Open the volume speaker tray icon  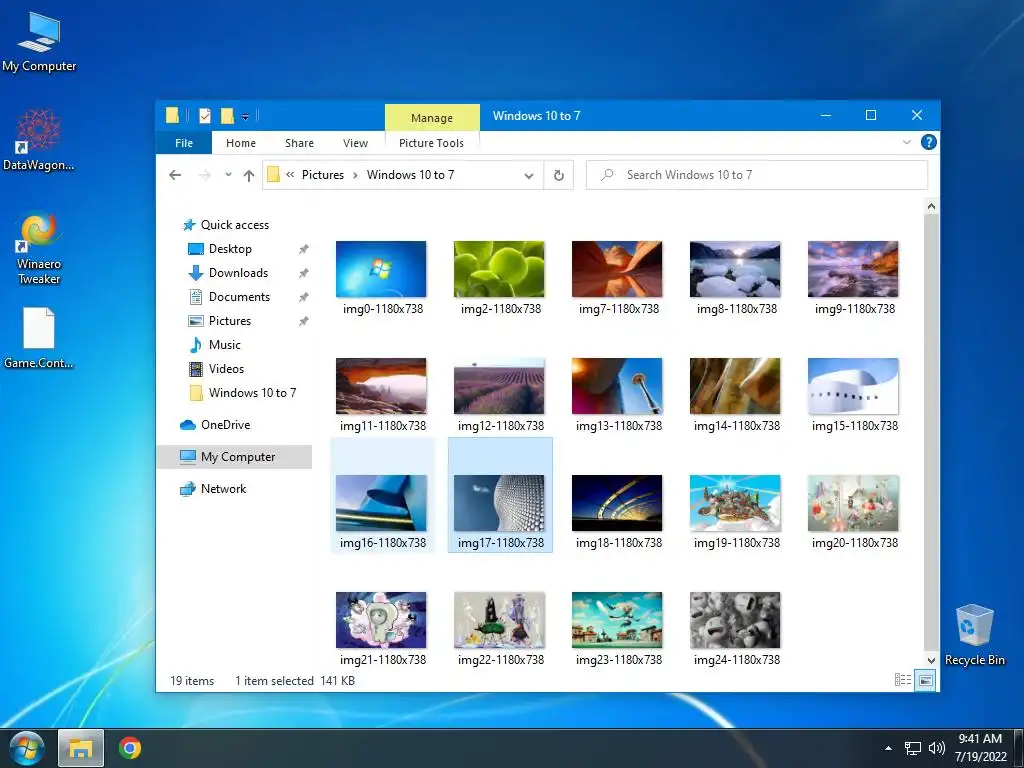click(x=936, y=748)
